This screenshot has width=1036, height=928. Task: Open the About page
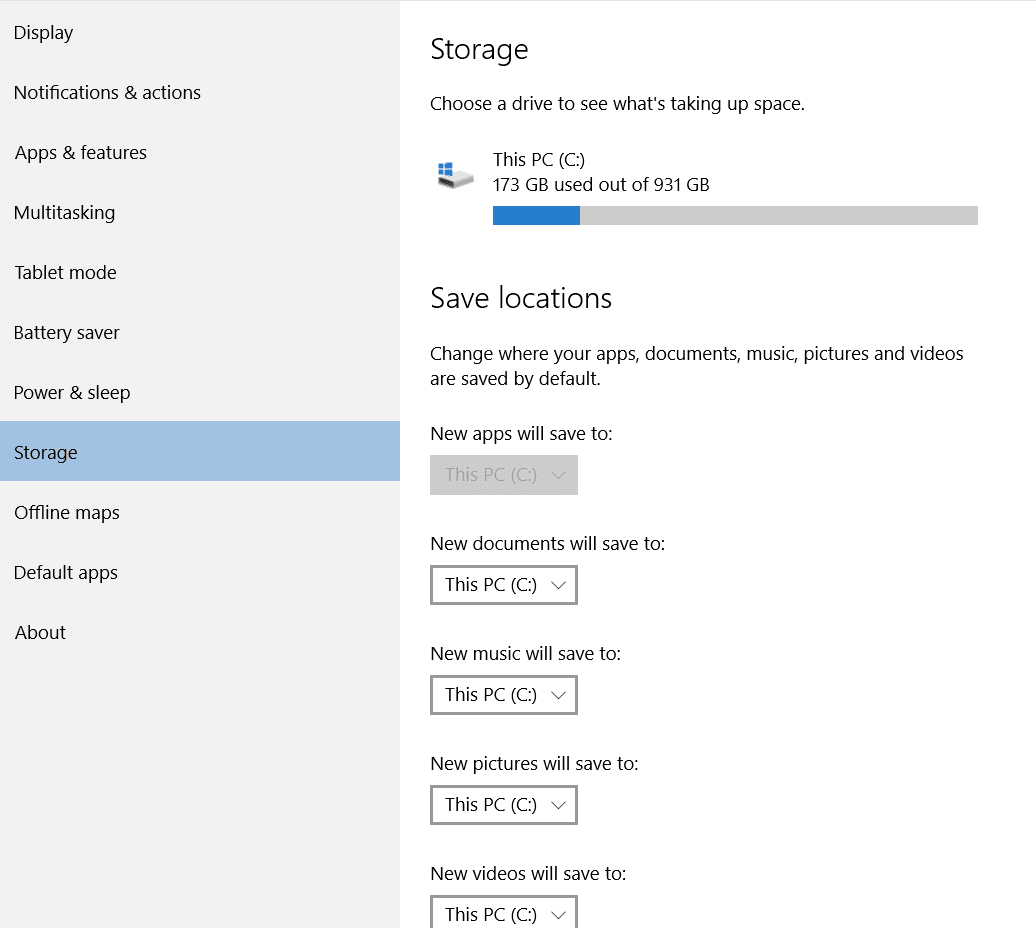pos(200,633)
